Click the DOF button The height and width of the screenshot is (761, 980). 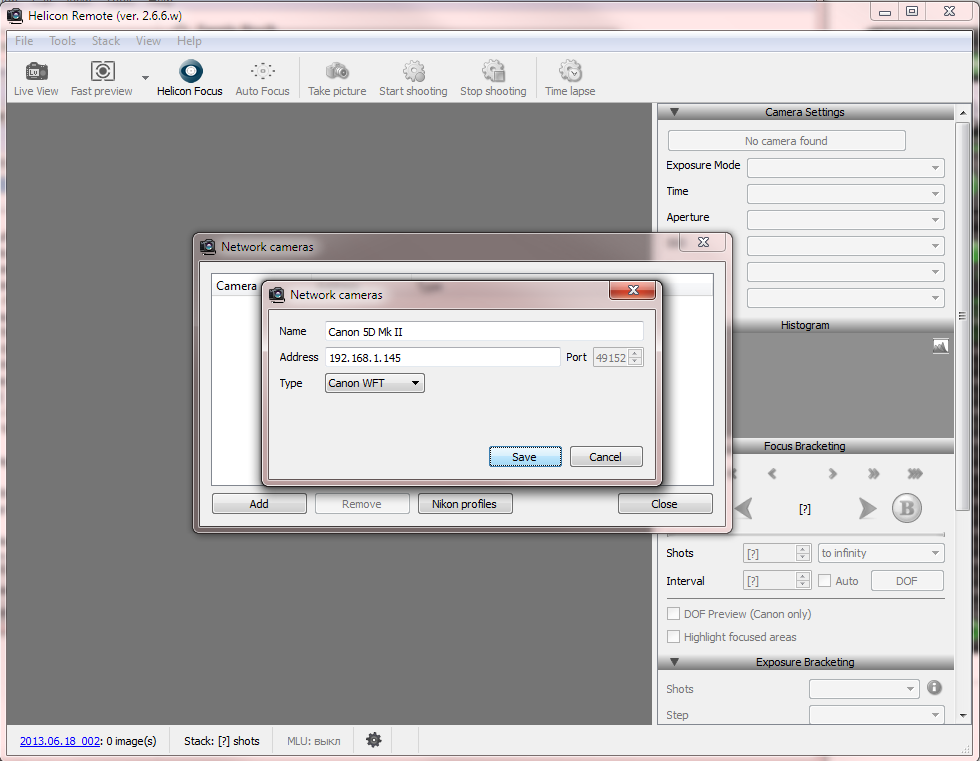pos(907,581)
